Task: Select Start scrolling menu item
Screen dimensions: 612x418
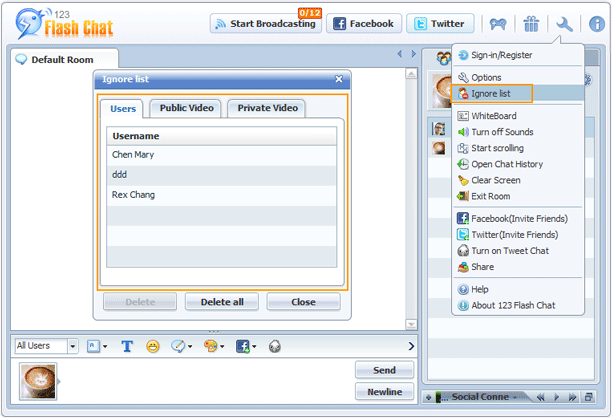Action: [518, 148]
